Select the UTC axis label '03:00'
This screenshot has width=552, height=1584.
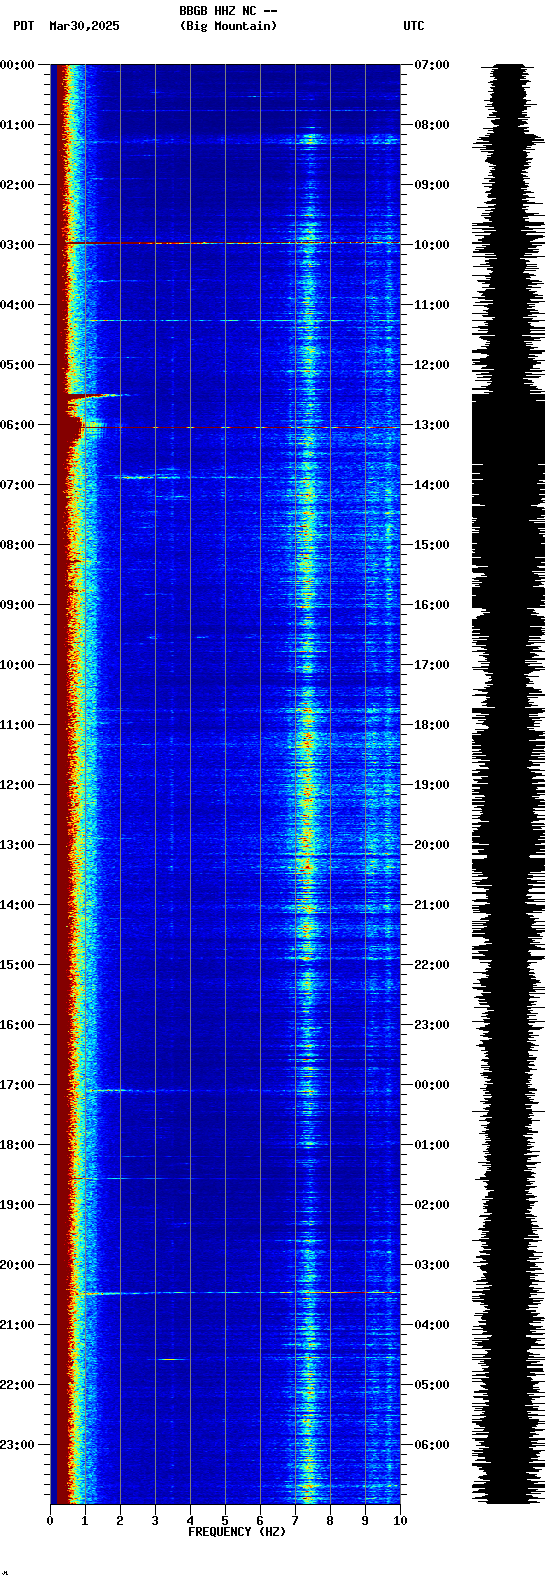click(x=432, y=1265)
